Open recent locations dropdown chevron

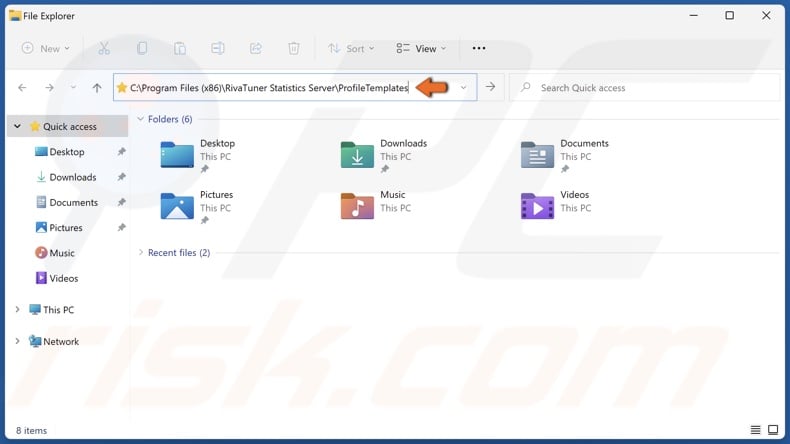point(73,88)
